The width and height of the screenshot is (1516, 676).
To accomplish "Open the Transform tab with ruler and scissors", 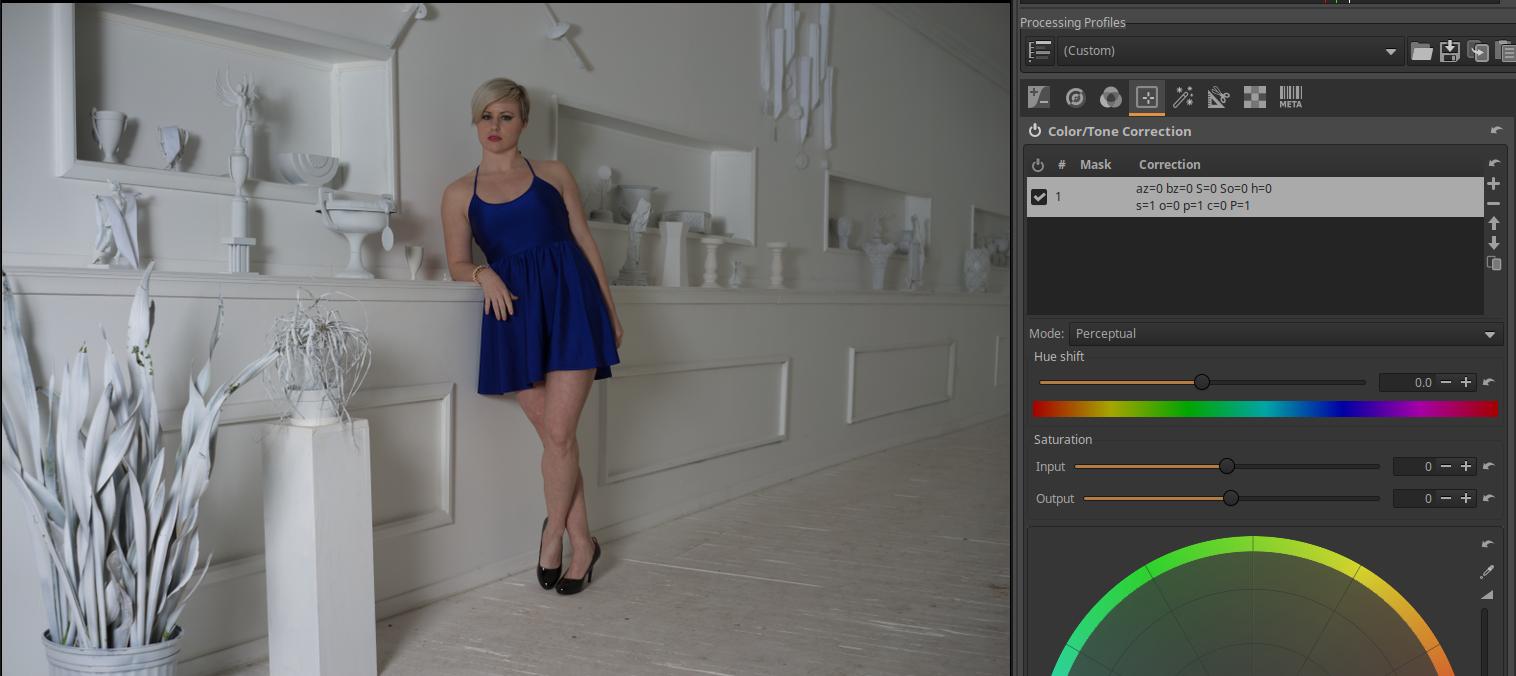I will (x=1218, y=97).
